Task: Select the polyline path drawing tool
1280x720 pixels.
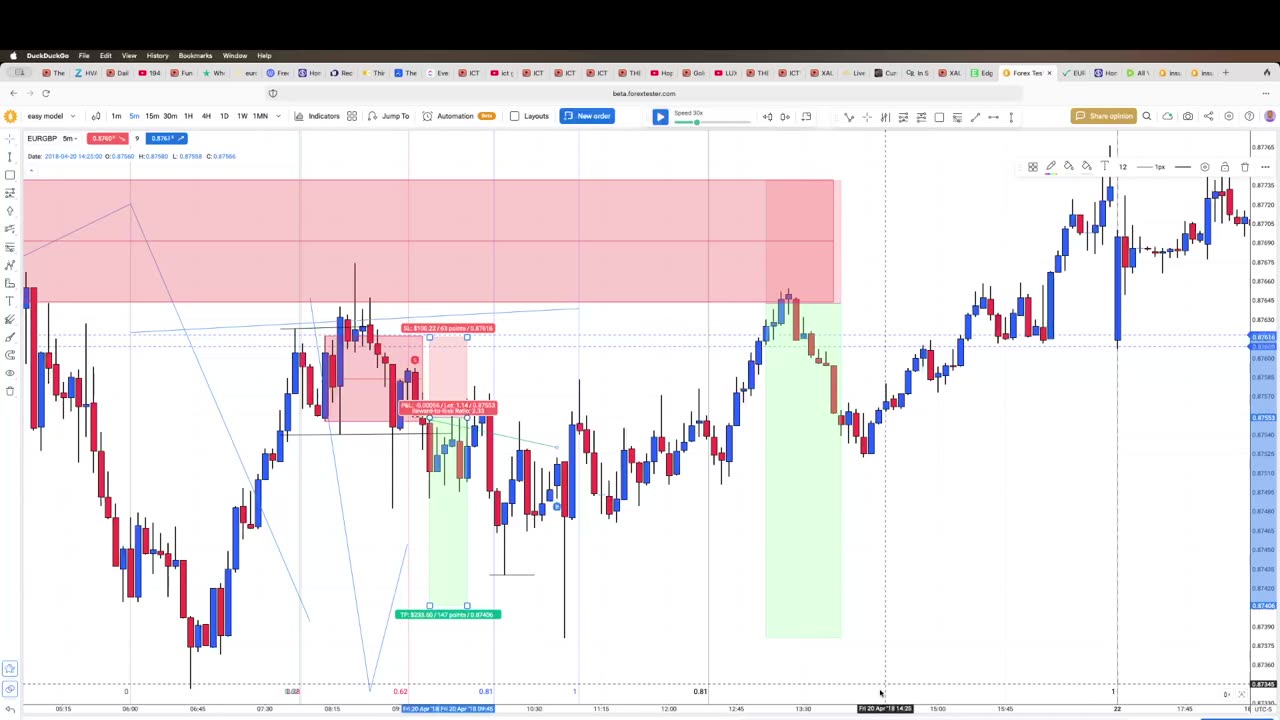Action: (x=849, y=117)
